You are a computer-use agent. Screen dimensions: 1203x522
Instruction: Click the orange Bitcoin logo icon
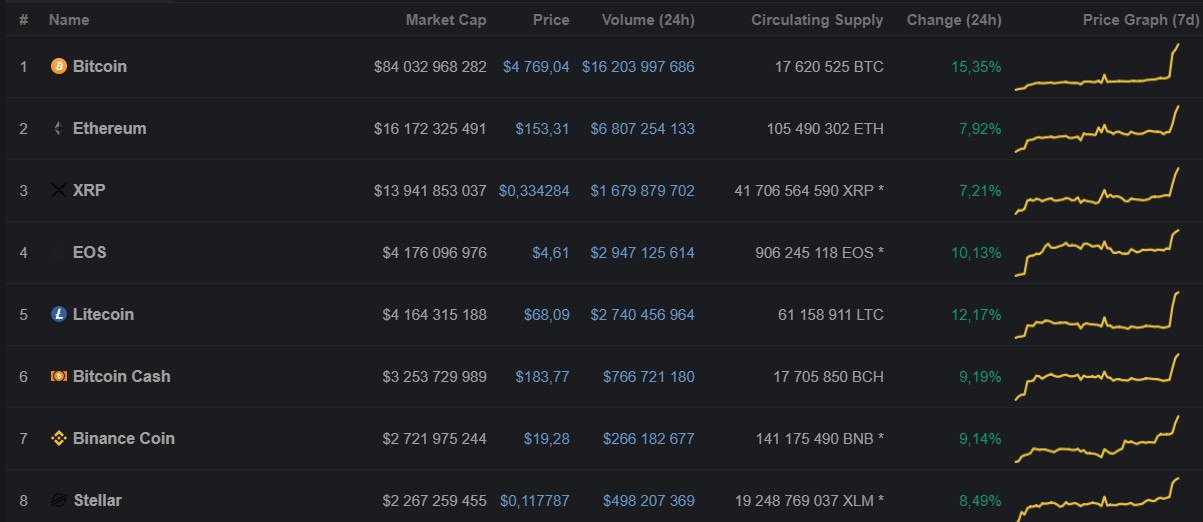tap(58, 66)
